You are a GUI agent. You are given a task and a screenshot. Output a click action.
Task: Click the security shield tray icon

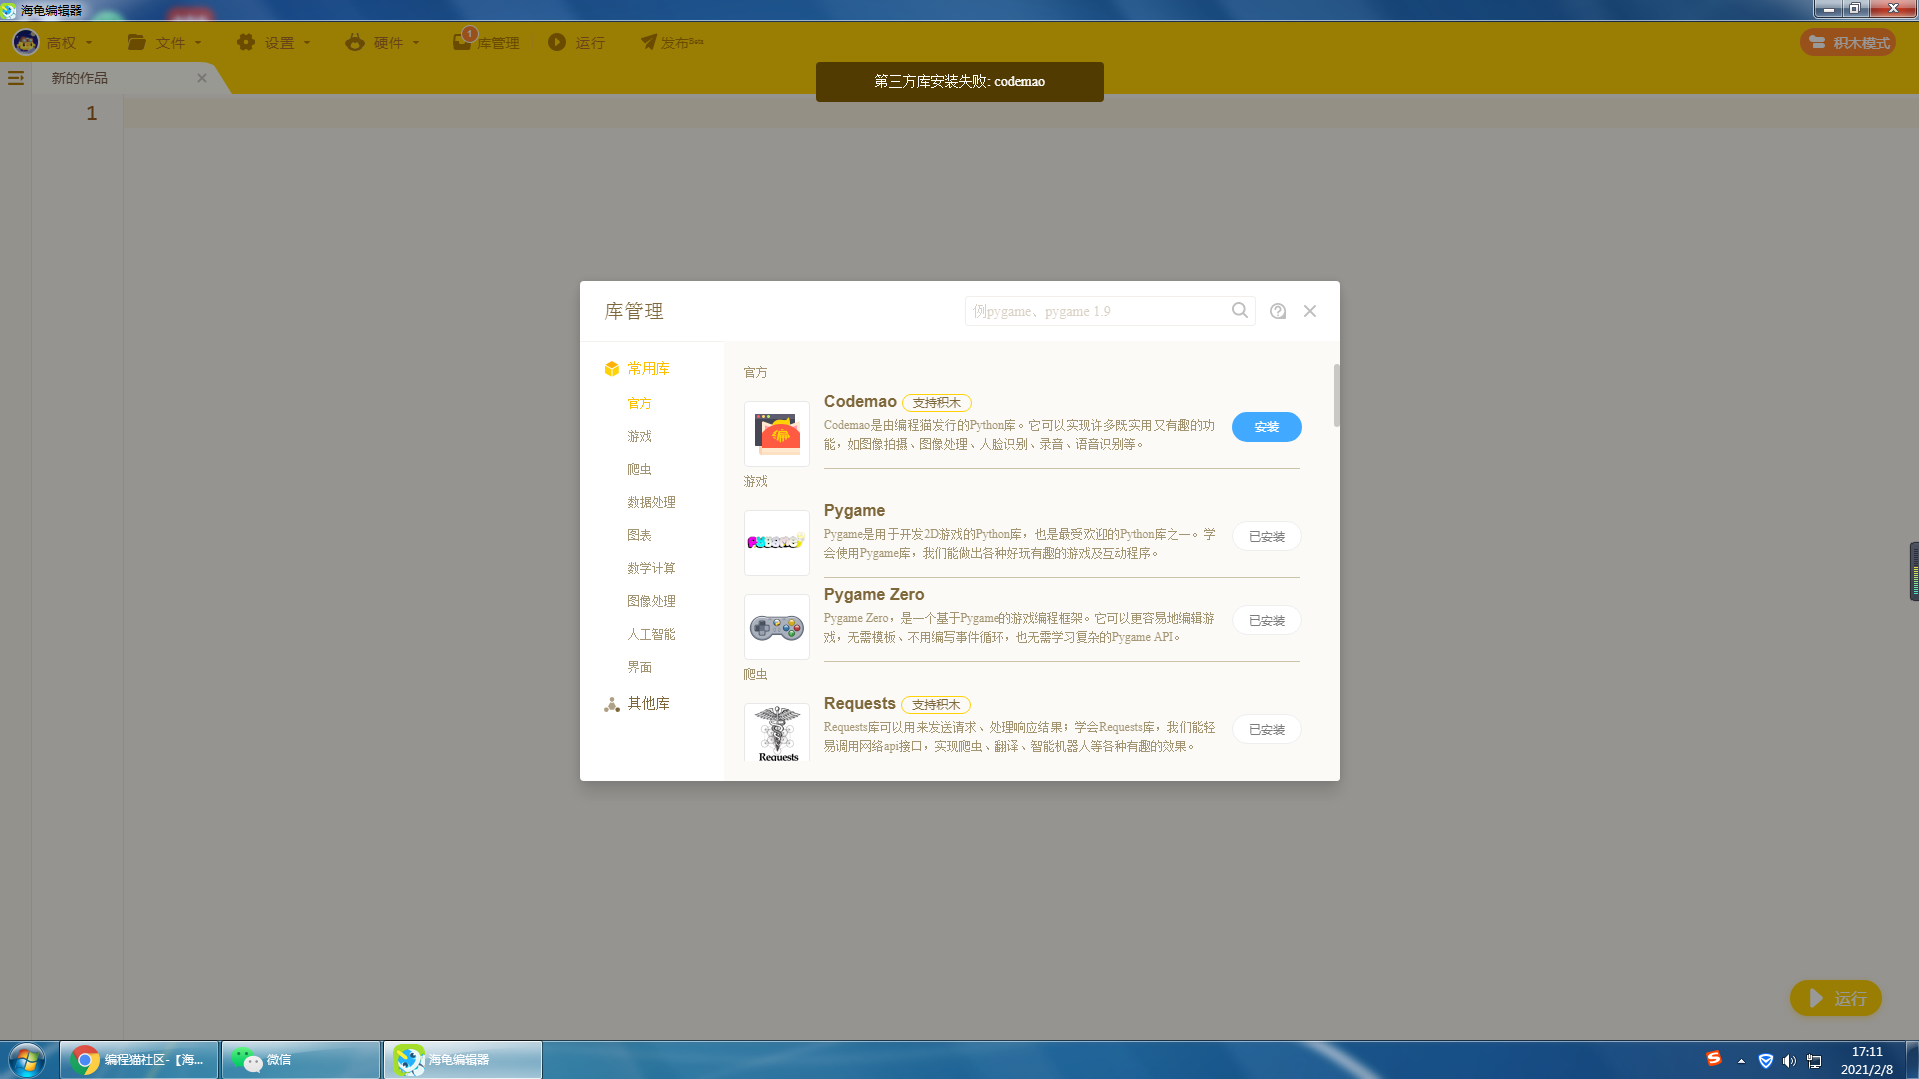tap(1765, 1061)
